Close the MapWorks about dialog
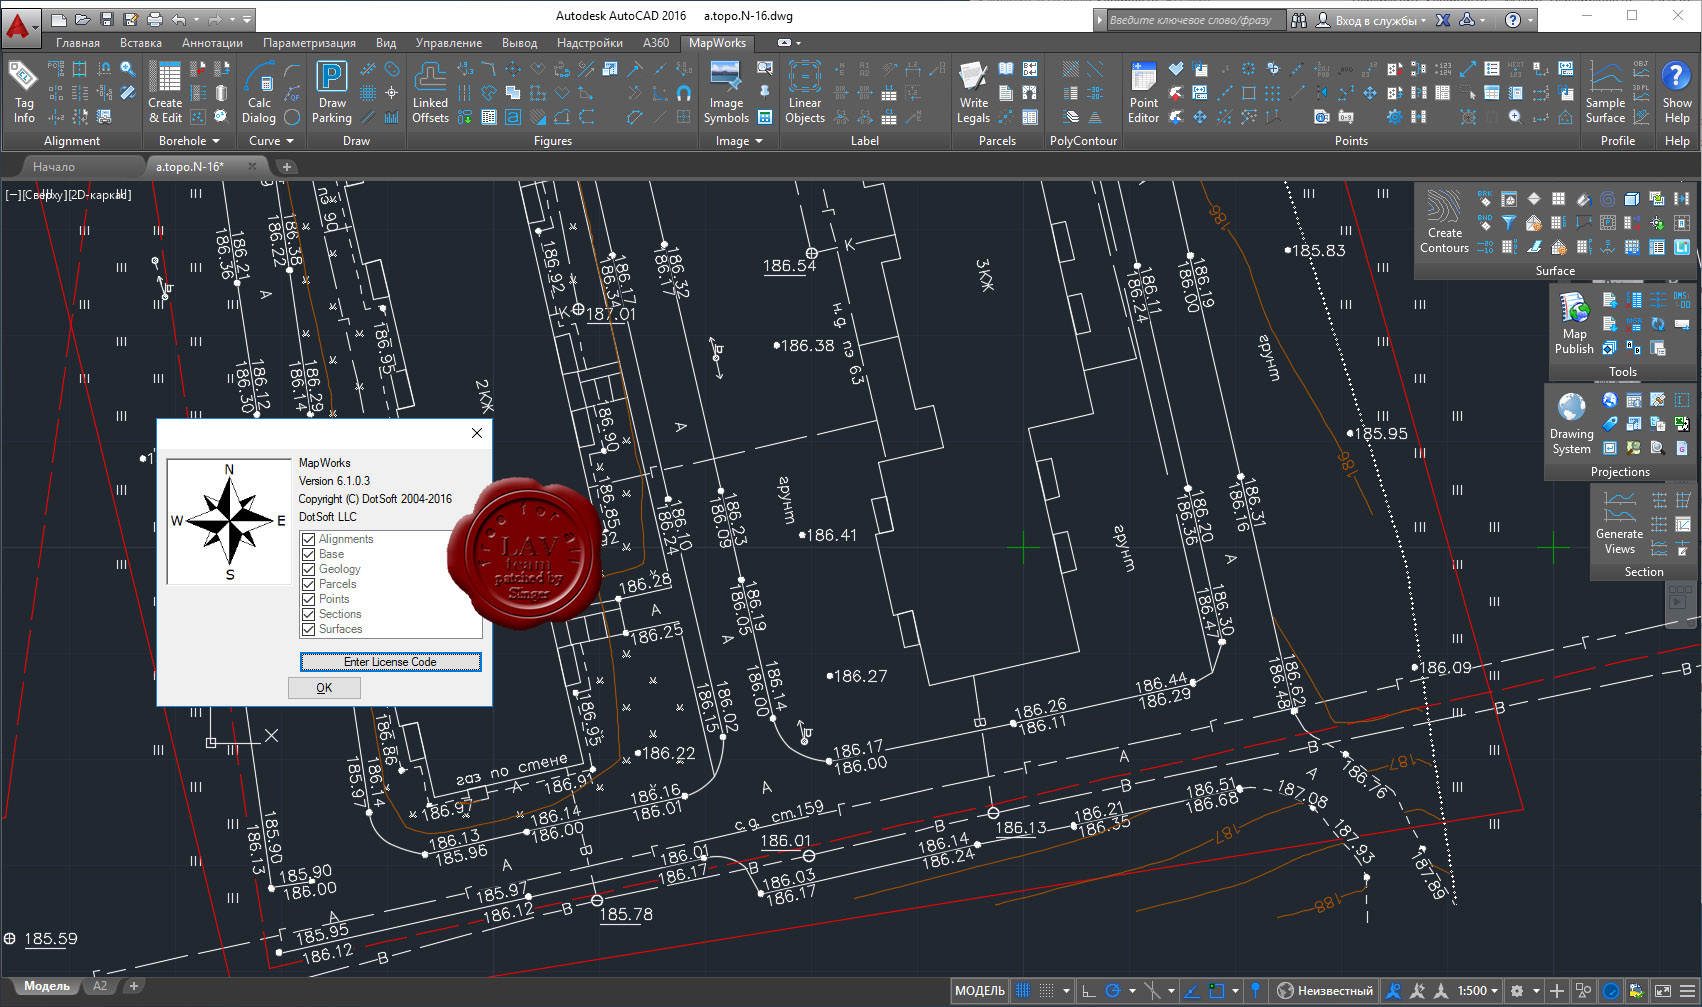1702x1007 pixels. (477, 433)
